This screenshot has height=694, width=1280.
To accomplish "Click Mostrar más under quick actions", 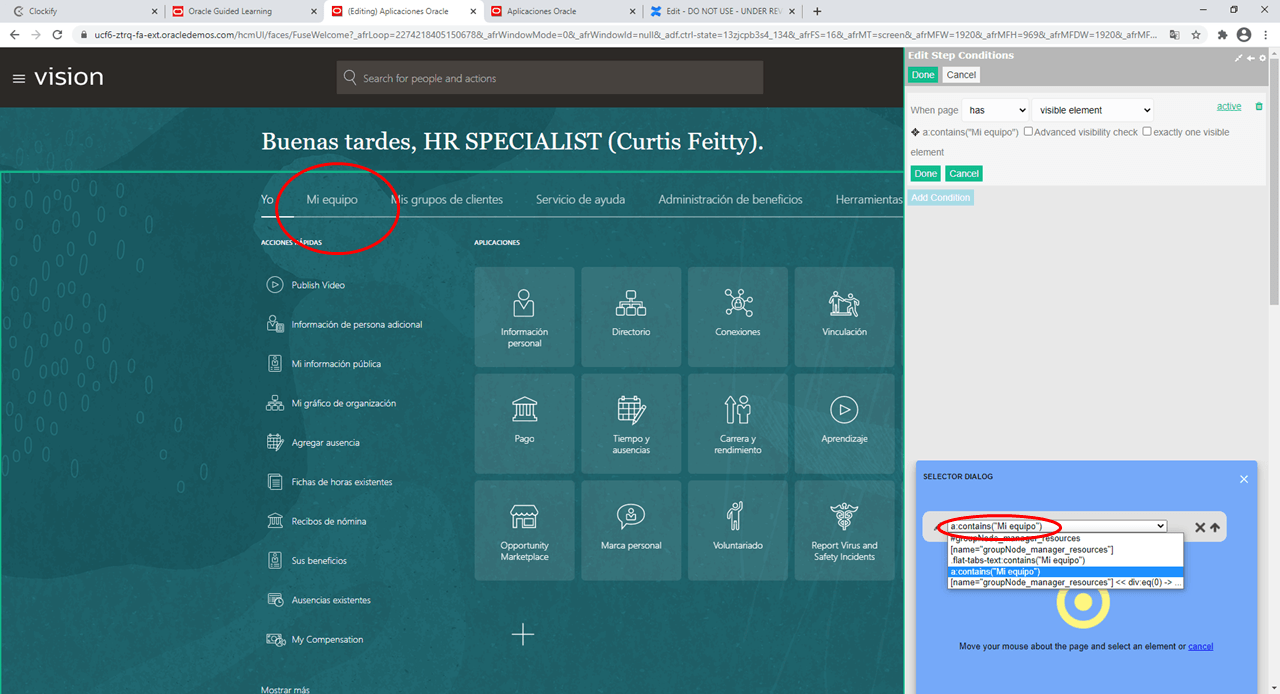I will (x=285, y=690).
